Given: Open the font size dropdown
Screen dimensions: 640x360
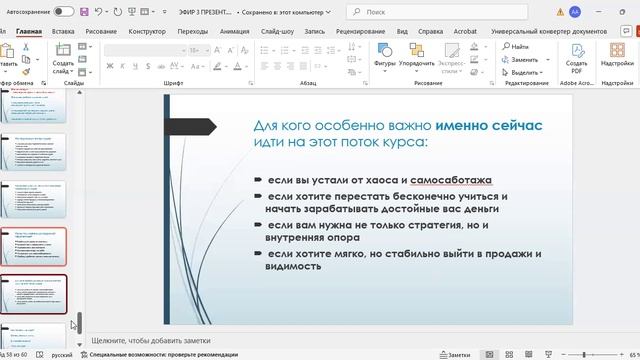Looking at the screenshot, I should tap(207, 50).
